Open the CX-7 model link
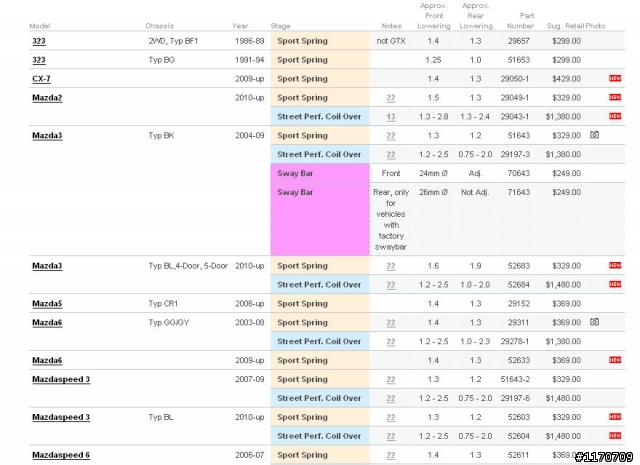The height and width of the screenshot is (465, 640). [41, 79]
